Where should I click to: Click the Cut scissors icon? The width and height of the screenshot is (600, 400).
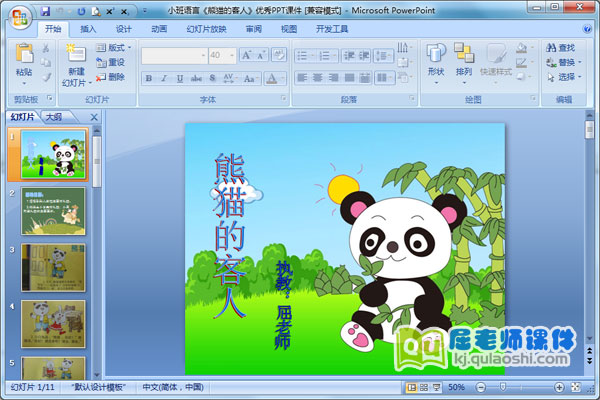[x=46, y=48]
